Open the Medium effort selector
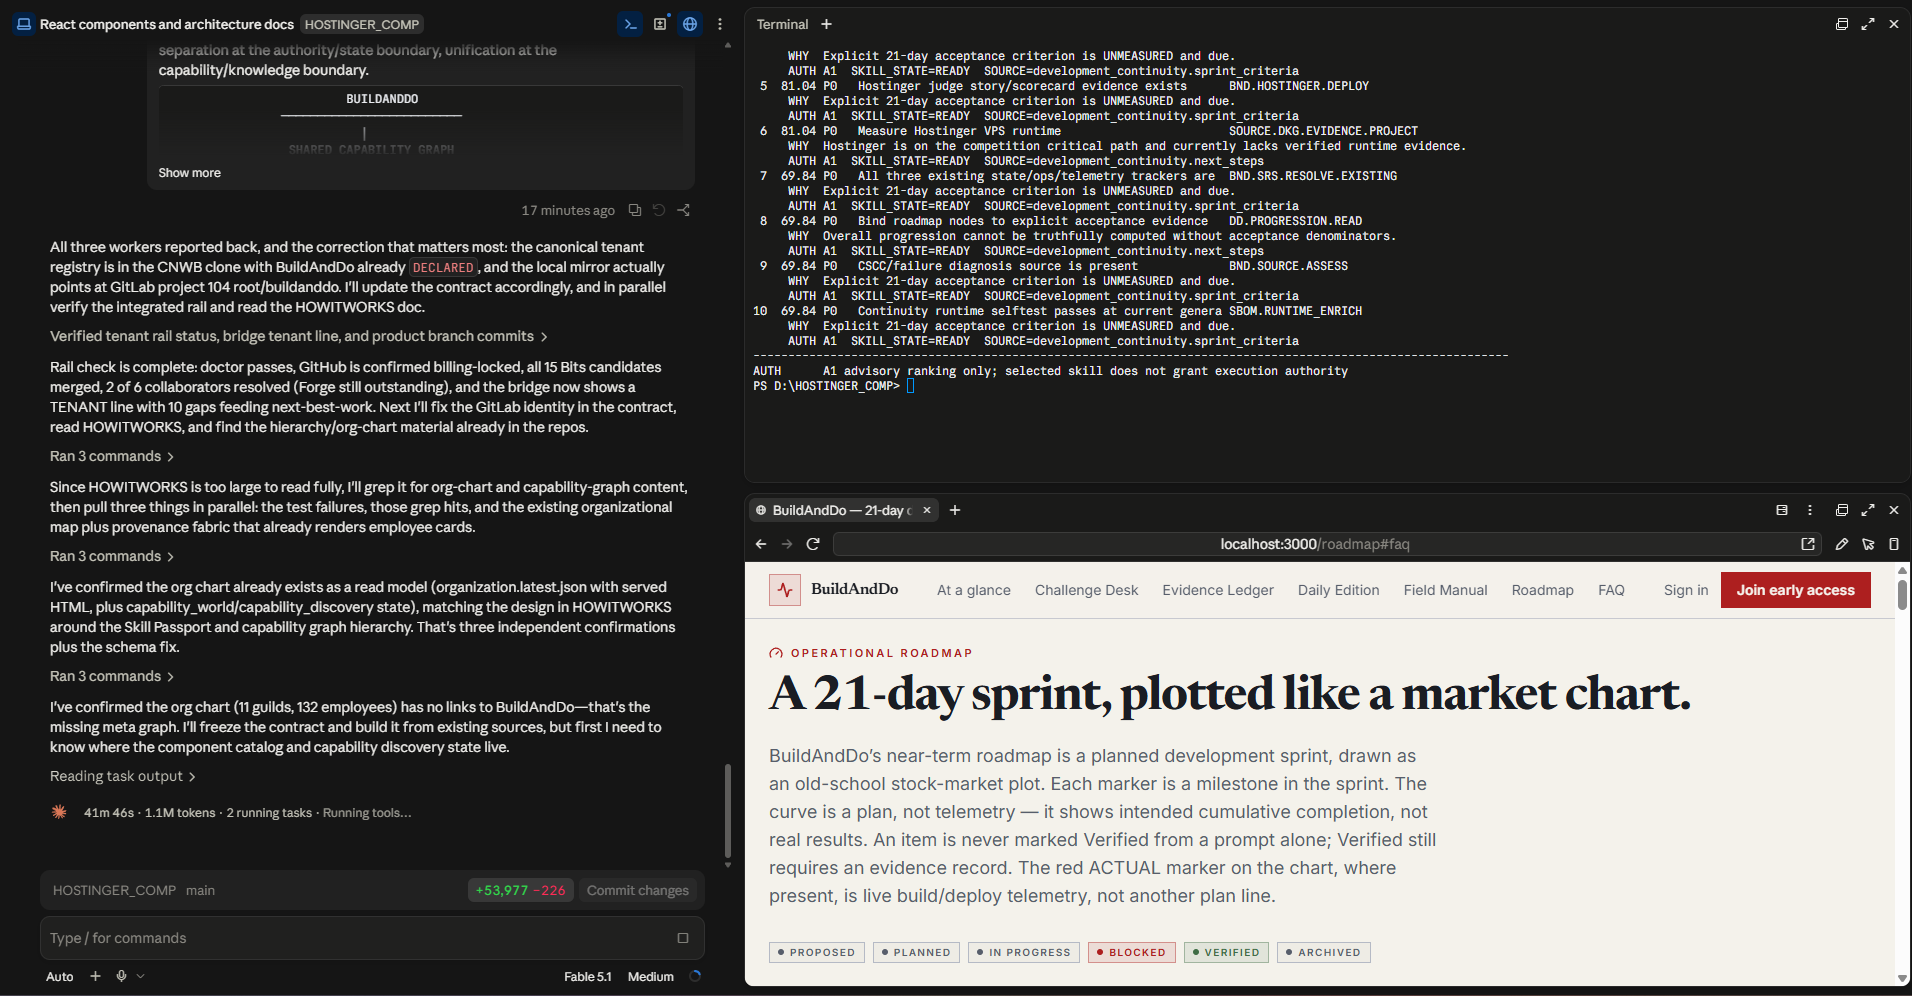Viewport: 1912px width, 996px height. click(x=651, y=977)
